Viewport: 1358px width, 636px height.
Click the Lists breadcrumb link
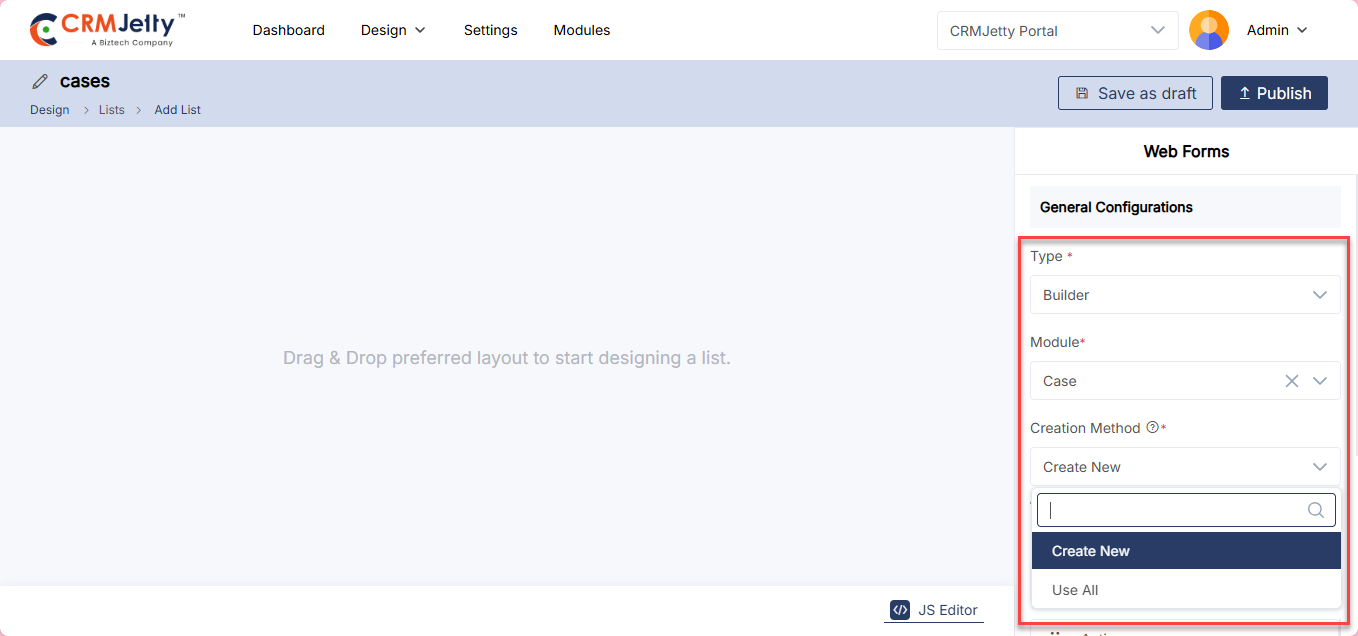pyautogui.click(x=111, y=110)
